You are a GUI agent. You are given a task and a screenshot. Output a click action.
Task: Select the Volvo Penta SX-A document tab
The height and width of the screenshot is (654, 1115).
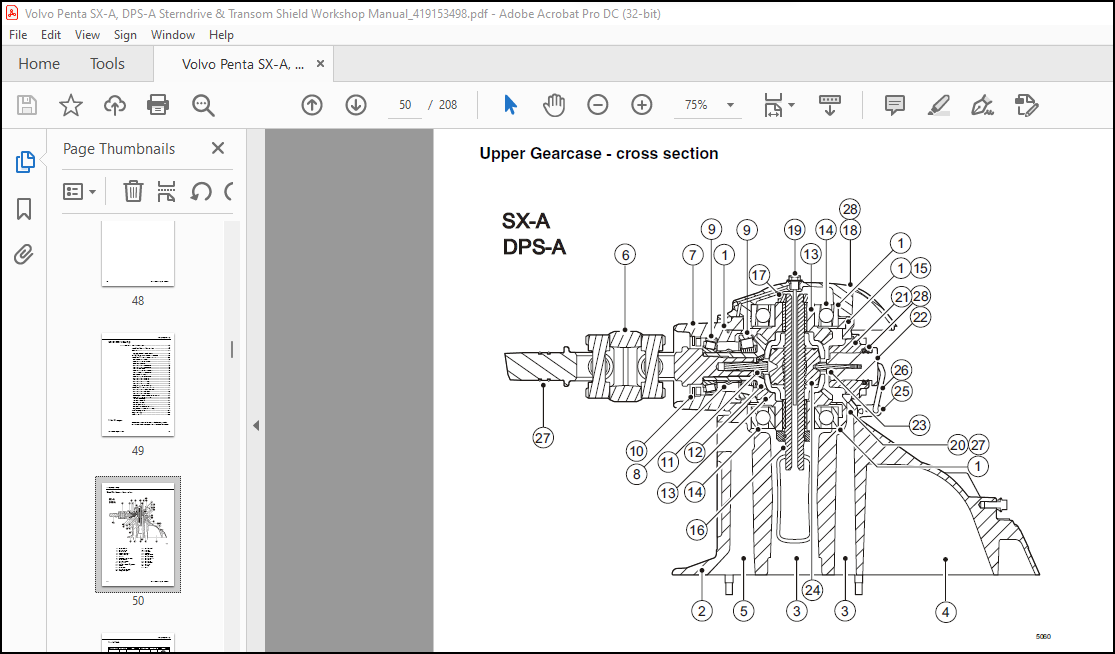point(242,64)
